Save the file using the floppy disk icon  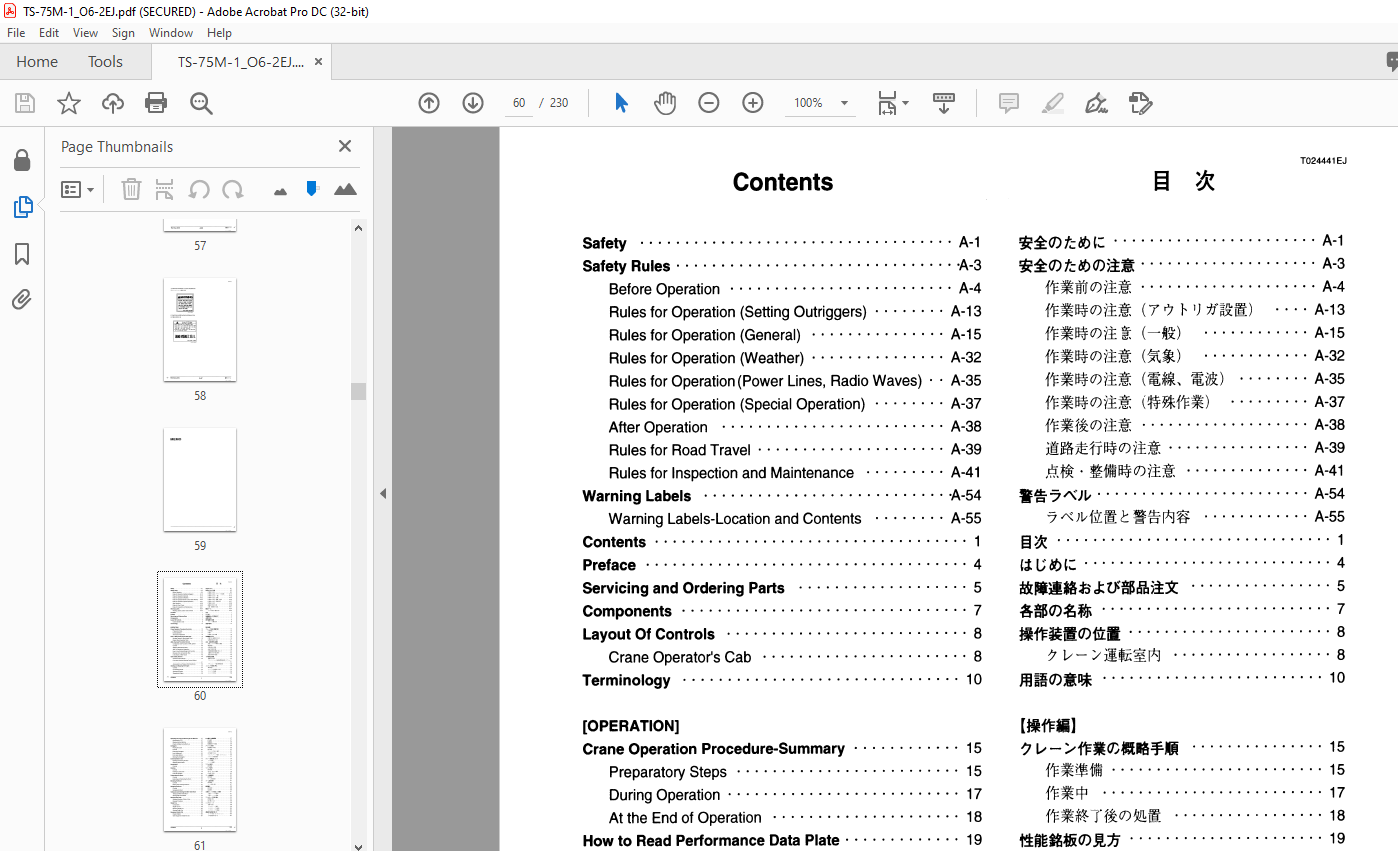[25, 103]
